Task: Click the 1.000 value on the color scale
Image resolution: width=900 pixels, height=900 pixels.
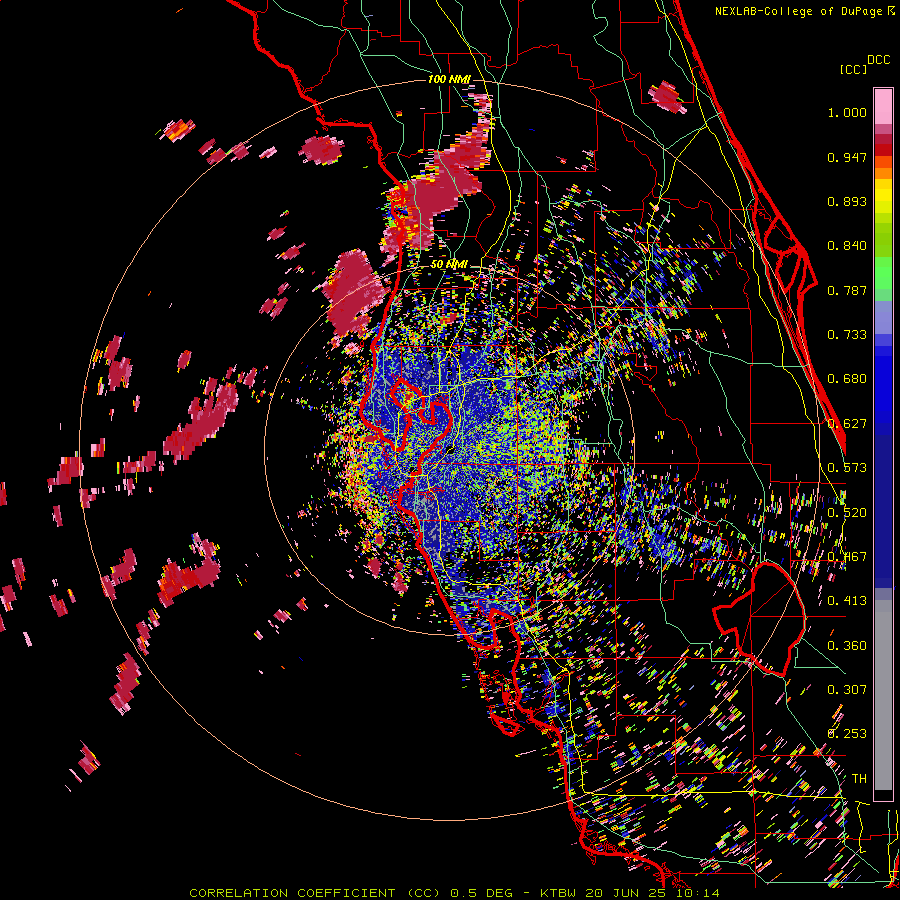Action: tap(847, 112)
